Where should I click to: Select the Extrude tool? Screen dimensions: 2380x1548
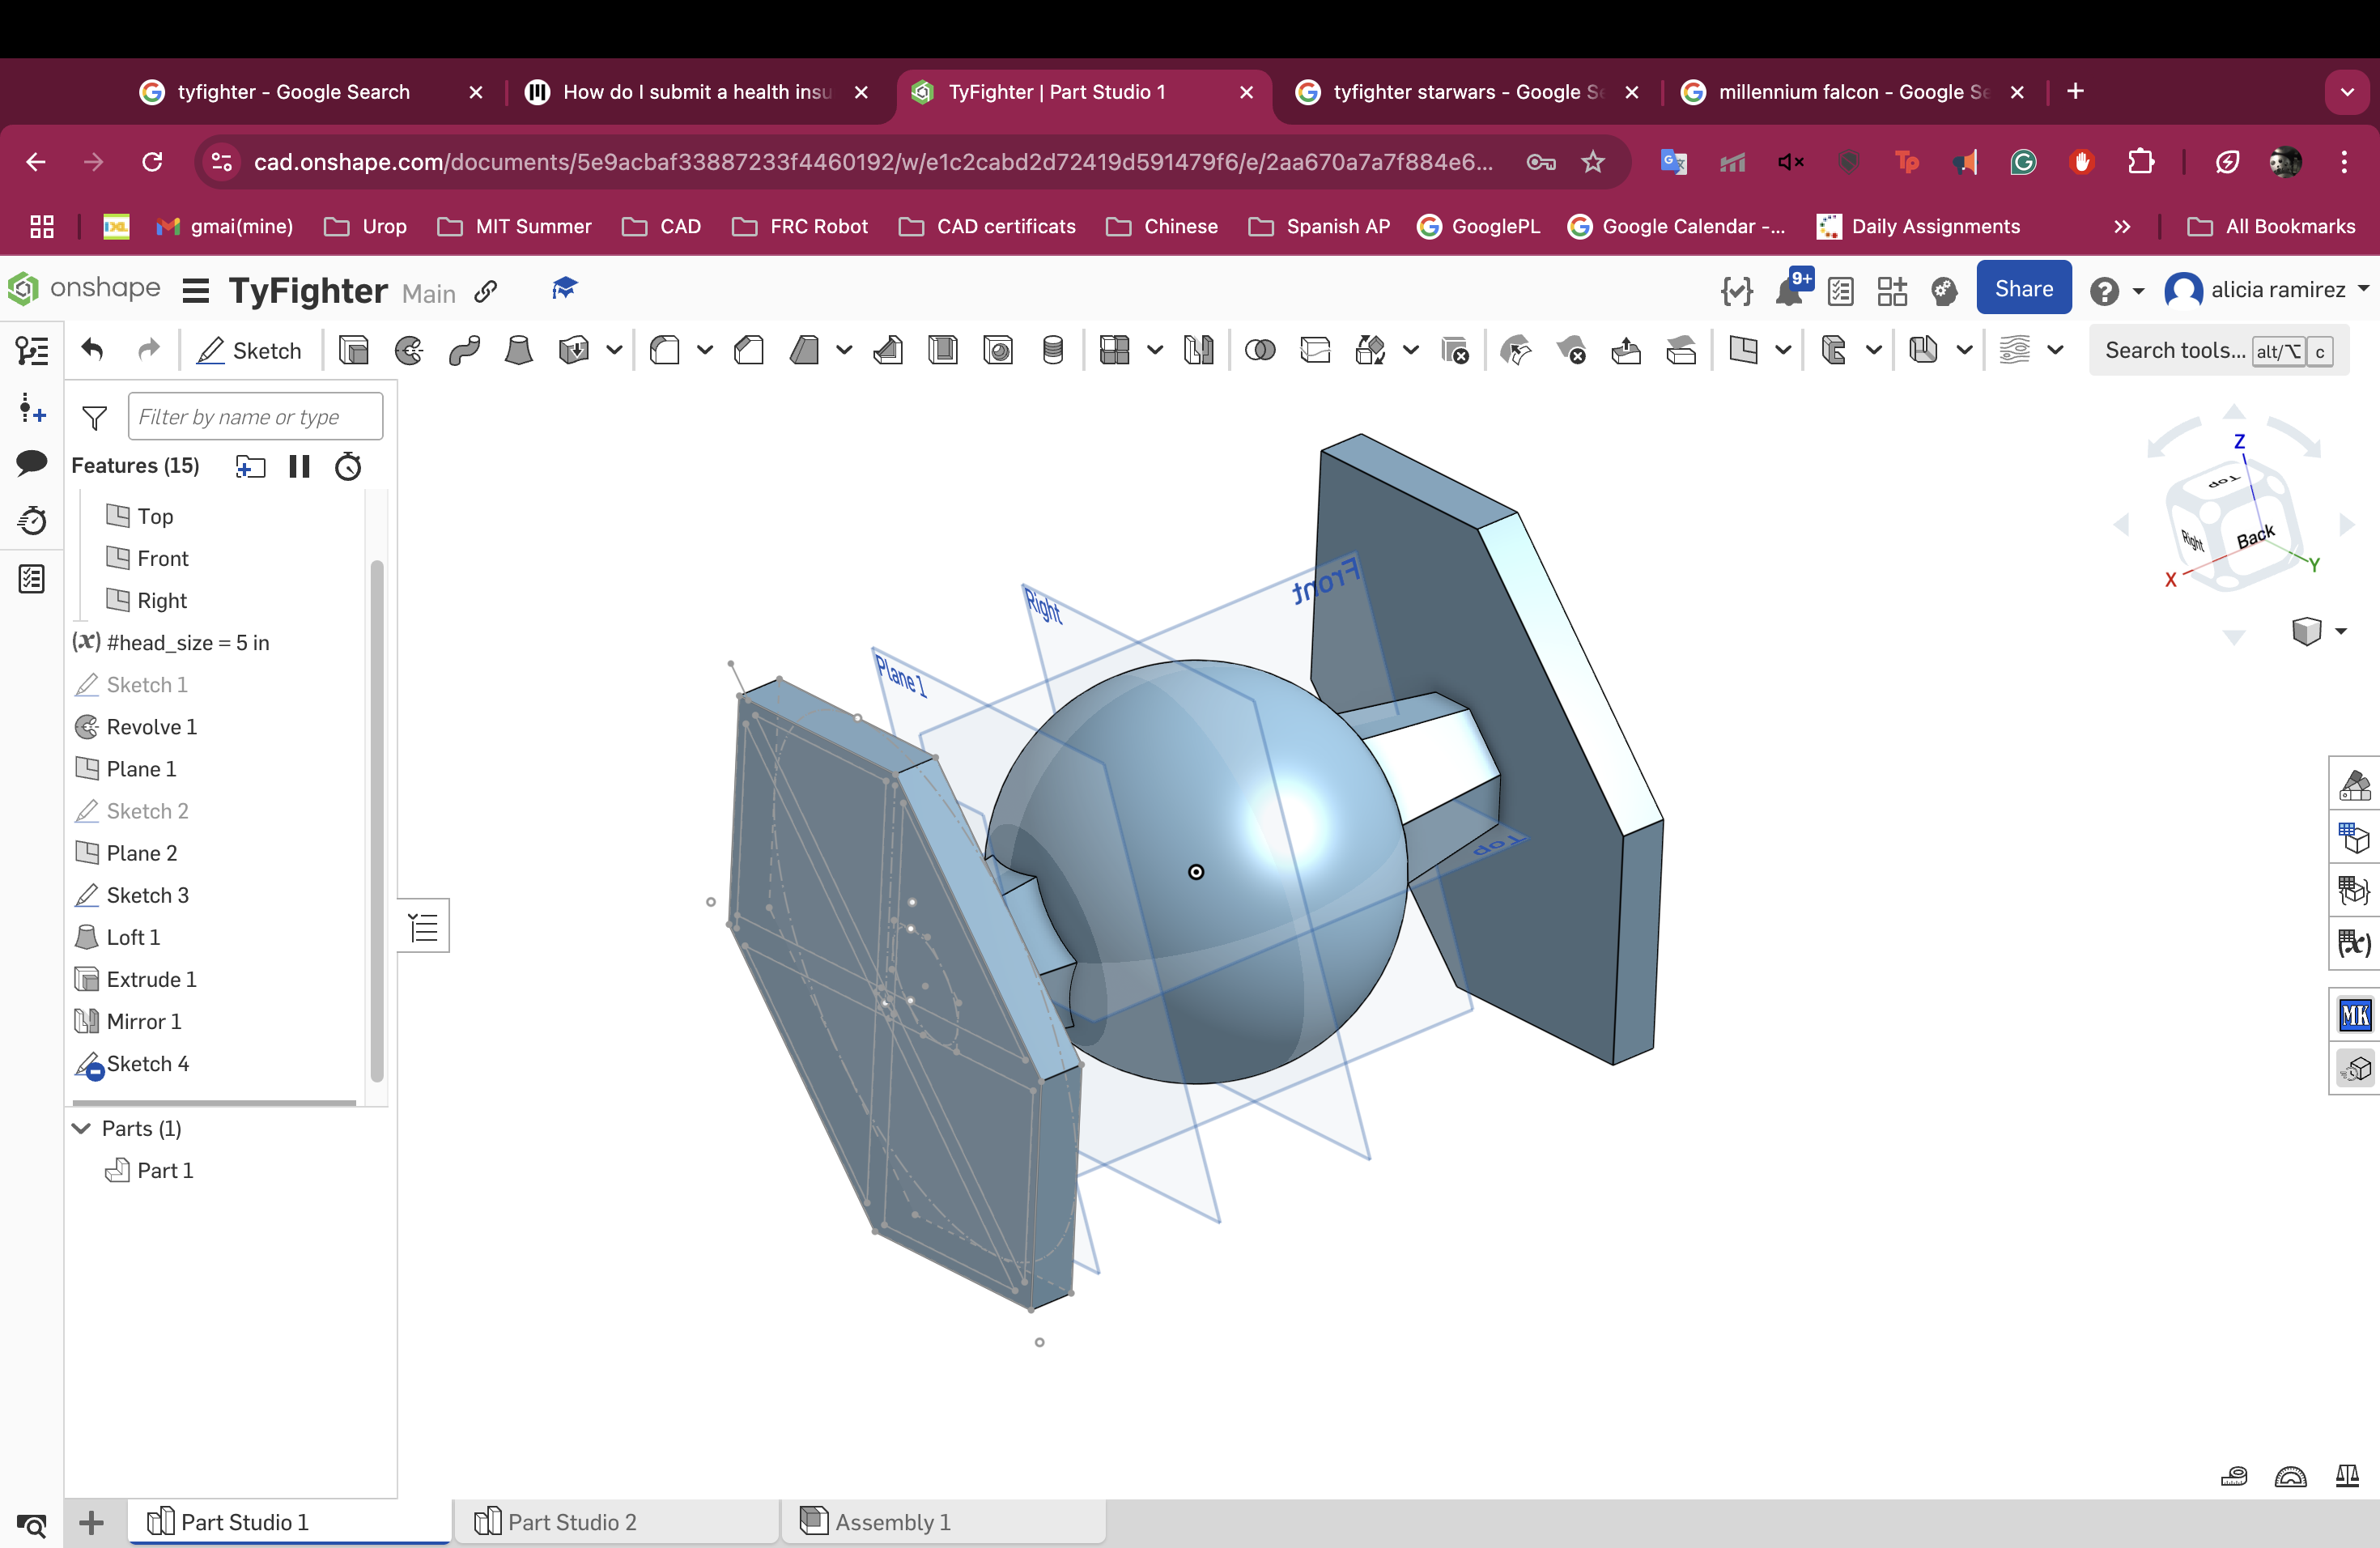(x=354, y=351)
